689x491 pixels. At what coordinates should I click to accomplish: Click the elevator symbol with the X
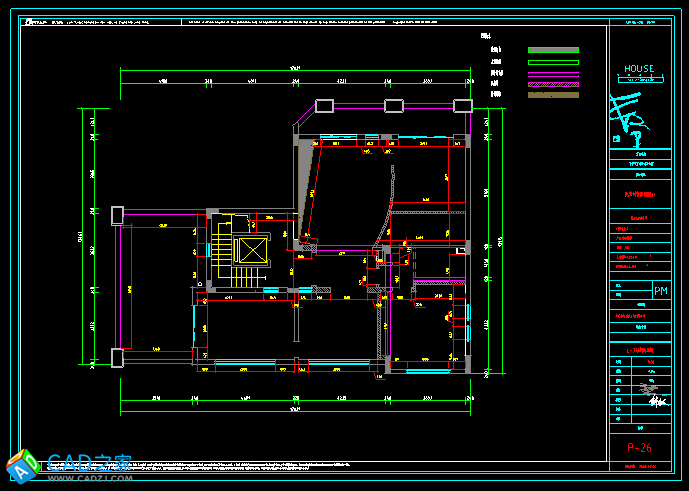(251, 251)
